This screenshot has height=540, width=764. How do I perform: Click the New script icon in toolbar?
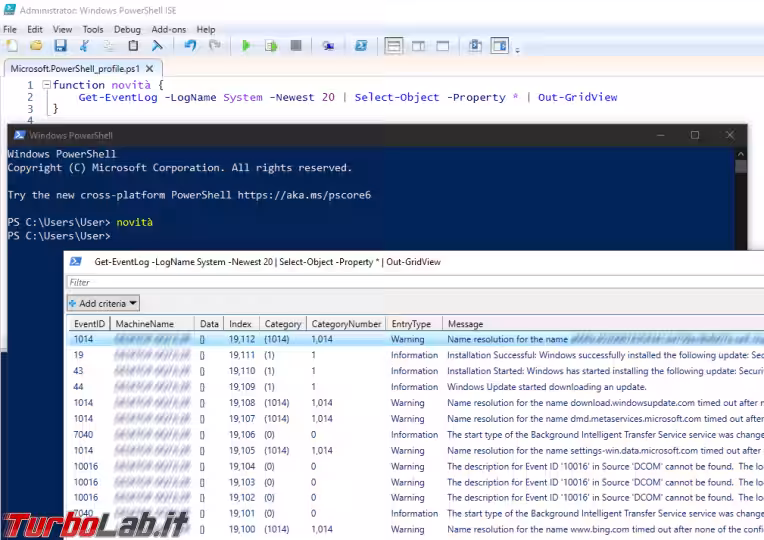point(12,46)
